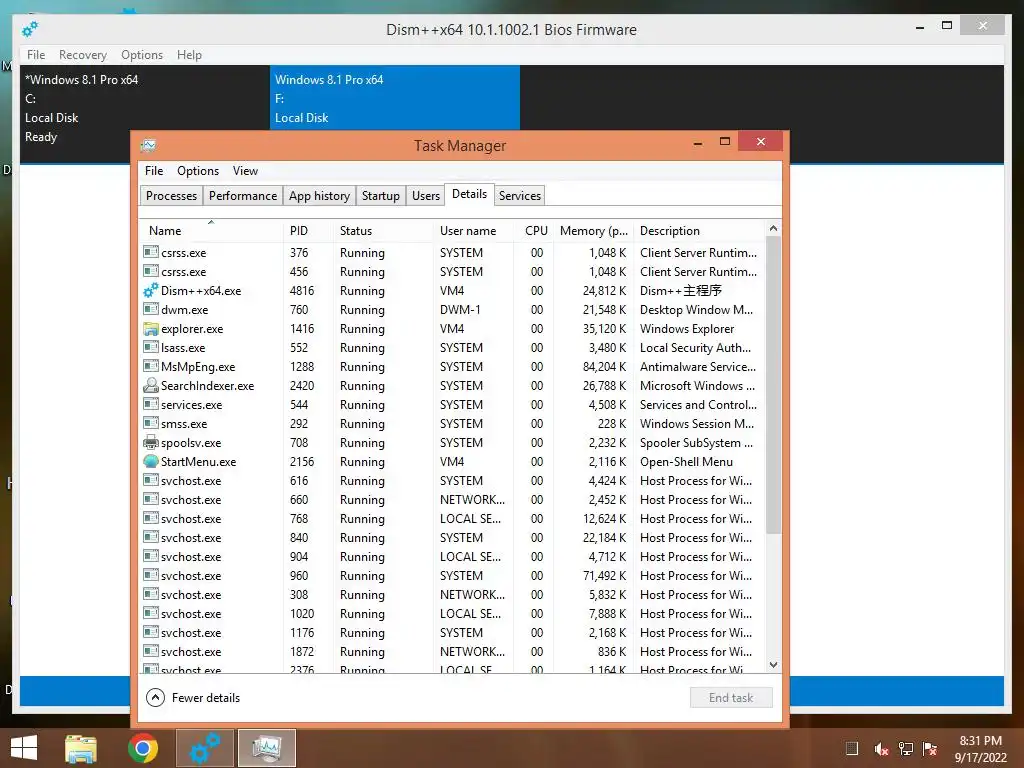Click the Open-Shell Menu description
The width and height of the screenshot is (1024, 768).
click(x=686, y=462)
